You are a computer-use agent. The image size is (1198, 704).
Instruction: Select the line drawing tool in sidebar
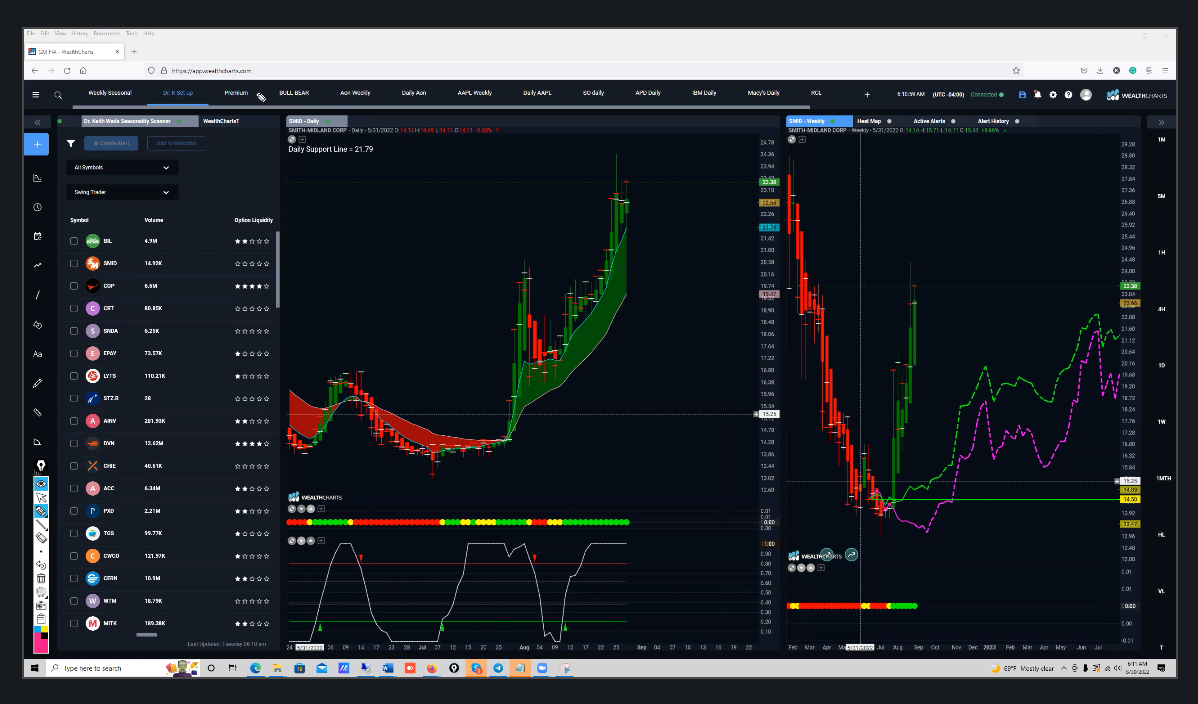point(37,295)
